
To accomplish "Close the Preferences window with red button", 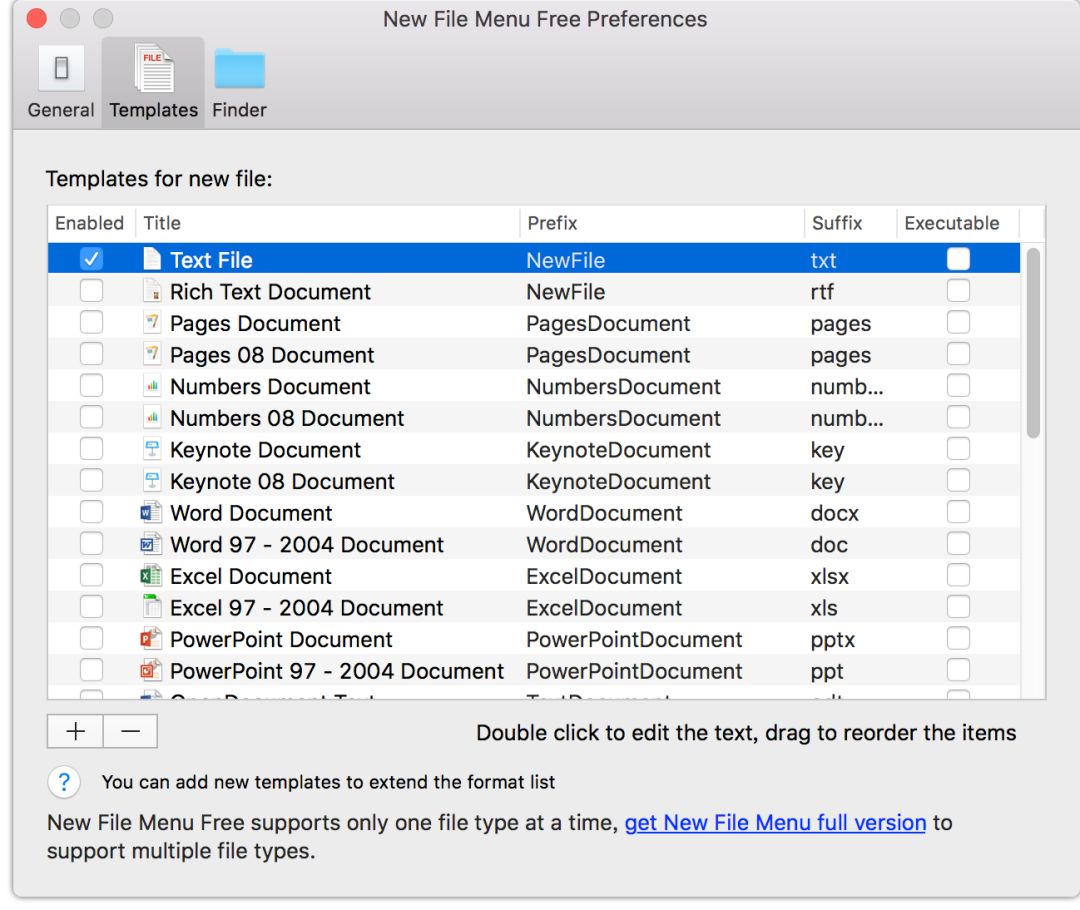I will coord(37,19).
